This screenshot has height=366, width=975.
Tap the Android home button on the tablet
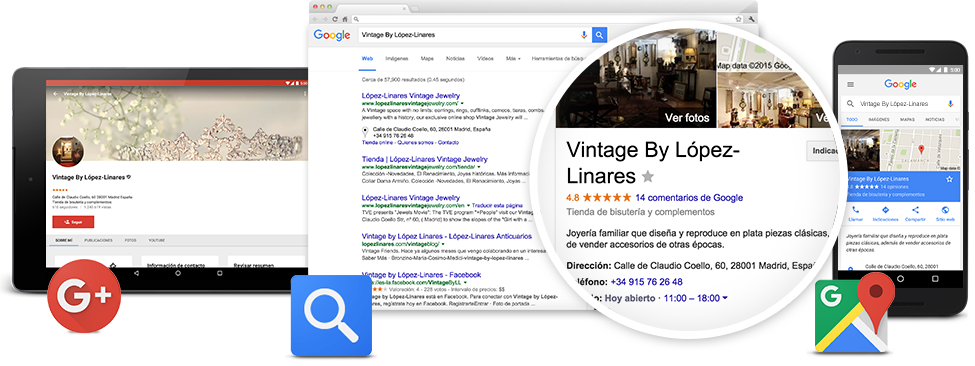(x=177, y=273)
